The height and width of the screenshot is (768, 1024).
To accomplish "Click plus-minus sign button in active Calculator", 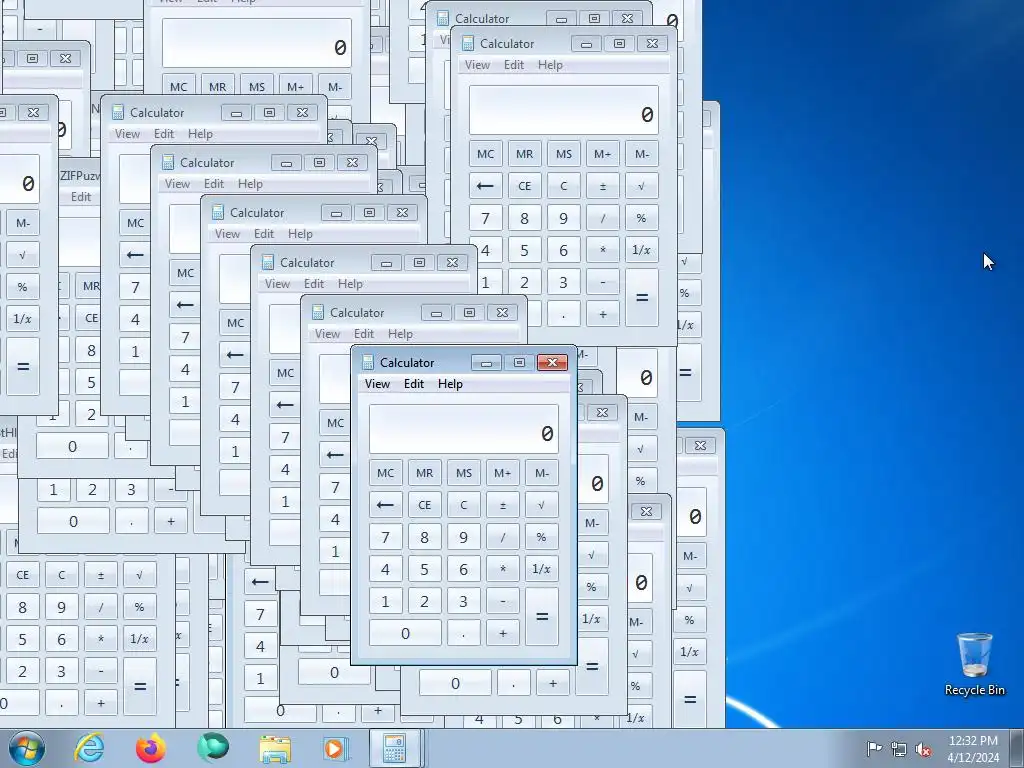I will coord(503,505).
